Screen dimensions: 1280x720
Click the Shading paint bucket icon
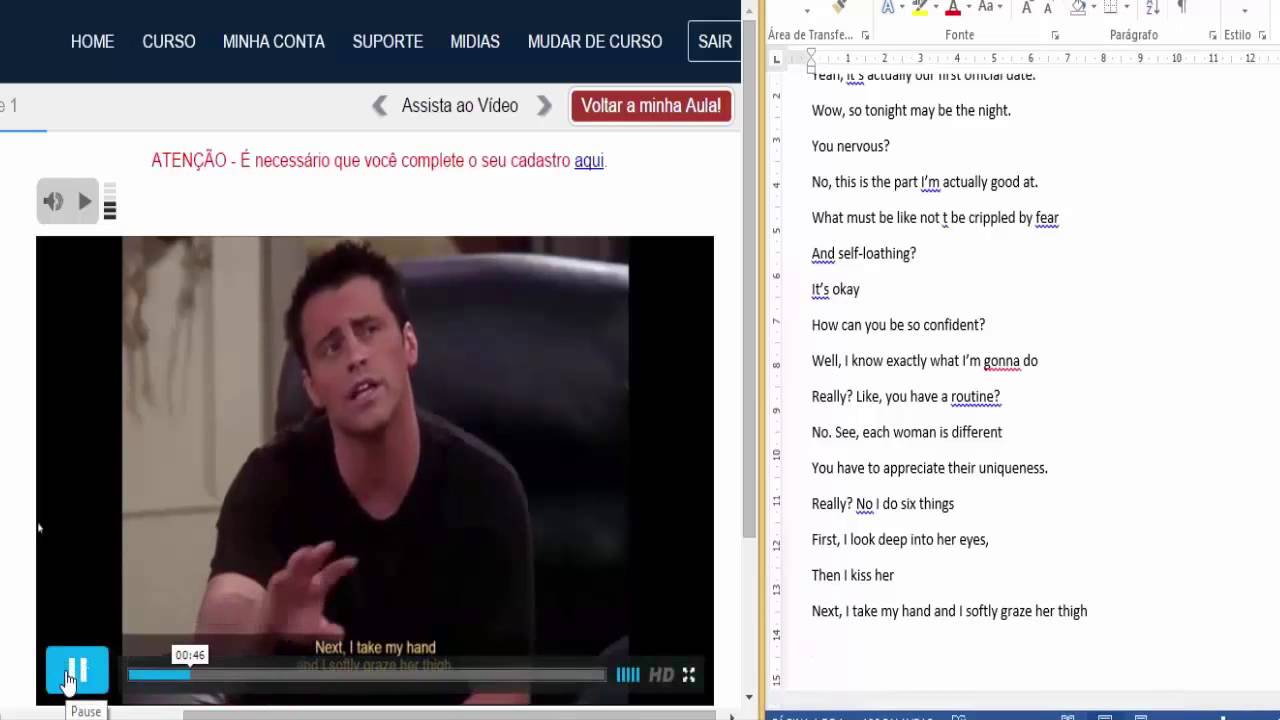click(x=1078, y=7)
